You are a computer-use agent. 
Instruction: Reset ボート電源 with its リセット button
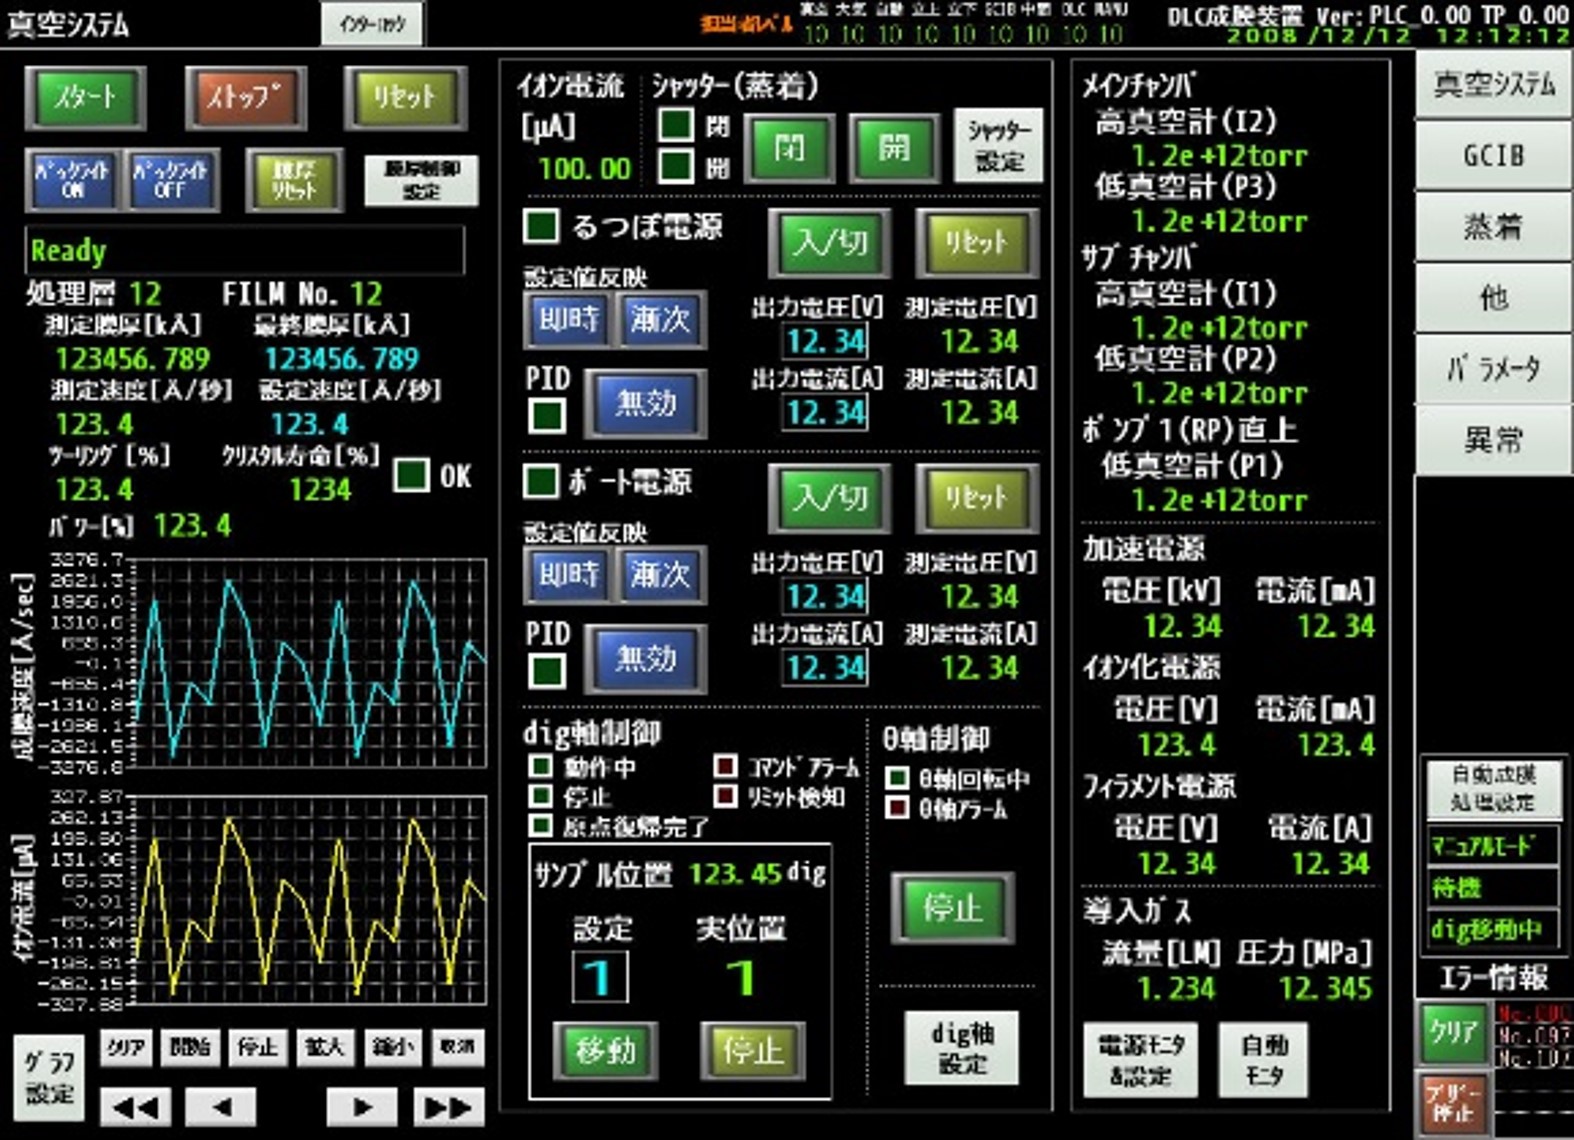pos(977,497)
